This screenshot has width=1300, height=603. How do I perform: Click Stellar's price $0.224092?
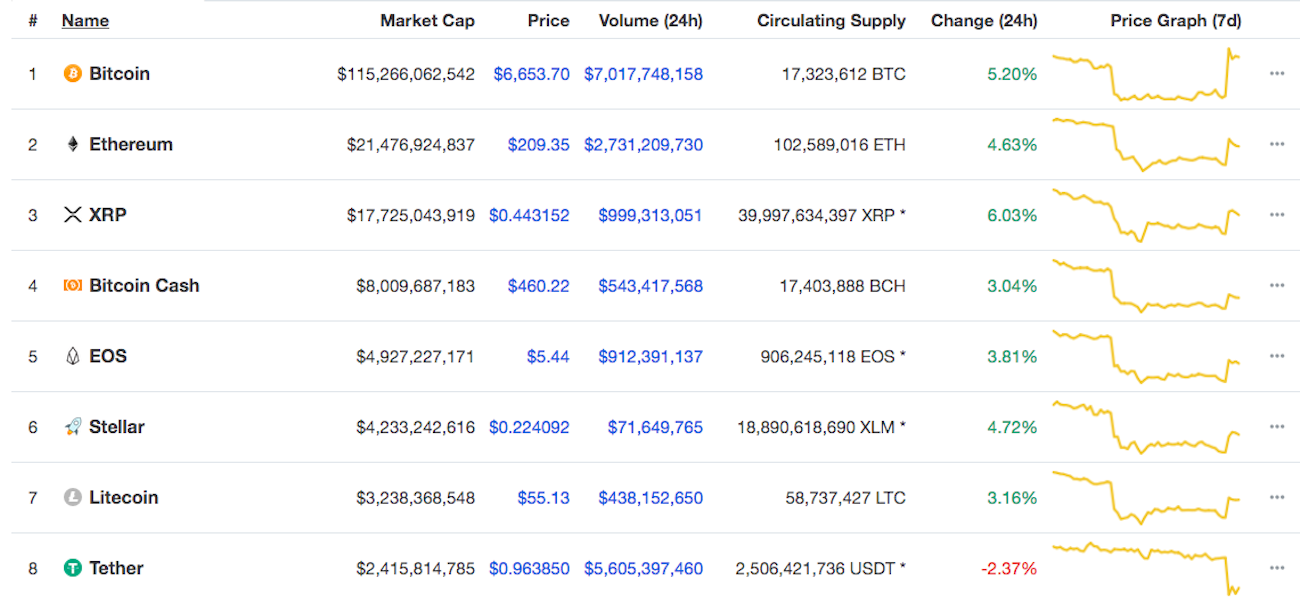(529, 427)
